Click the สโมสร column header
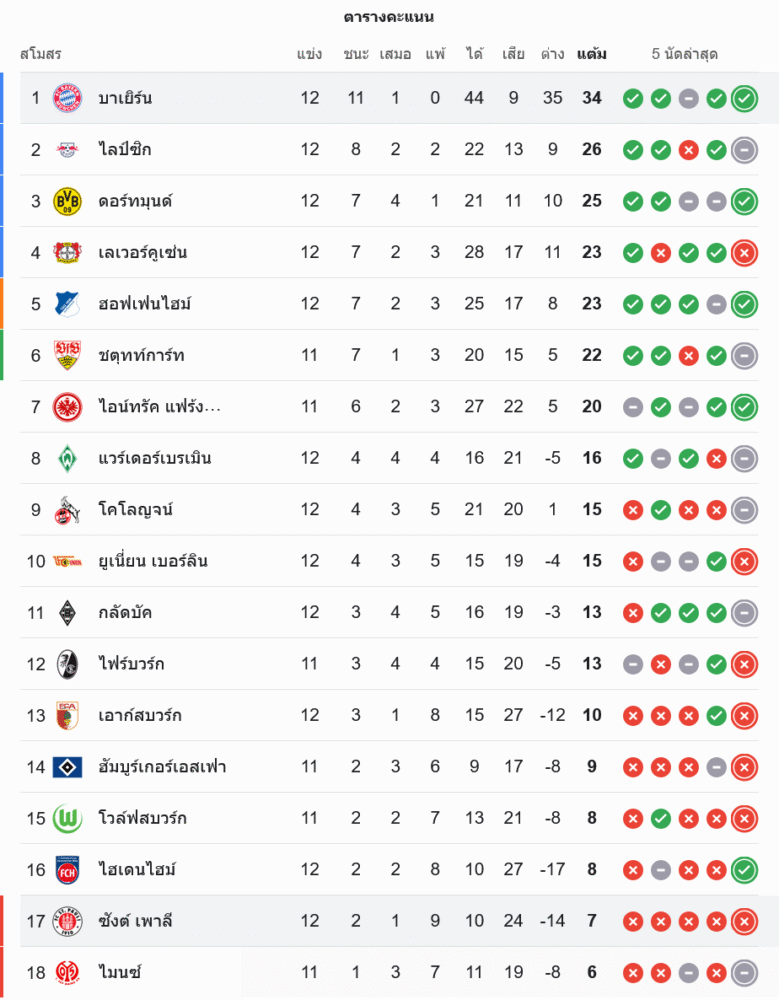 click(x=41, y=54)
